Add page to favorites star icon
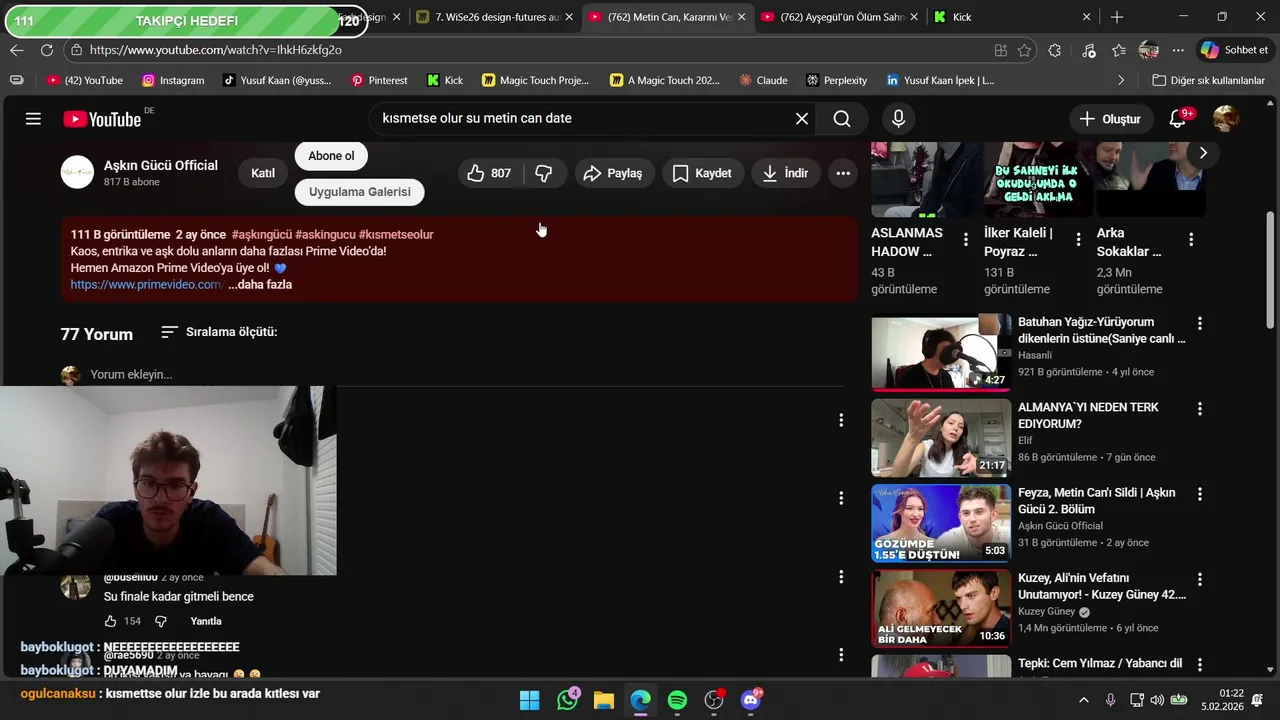1280x720 pixels. point(1024,50)
